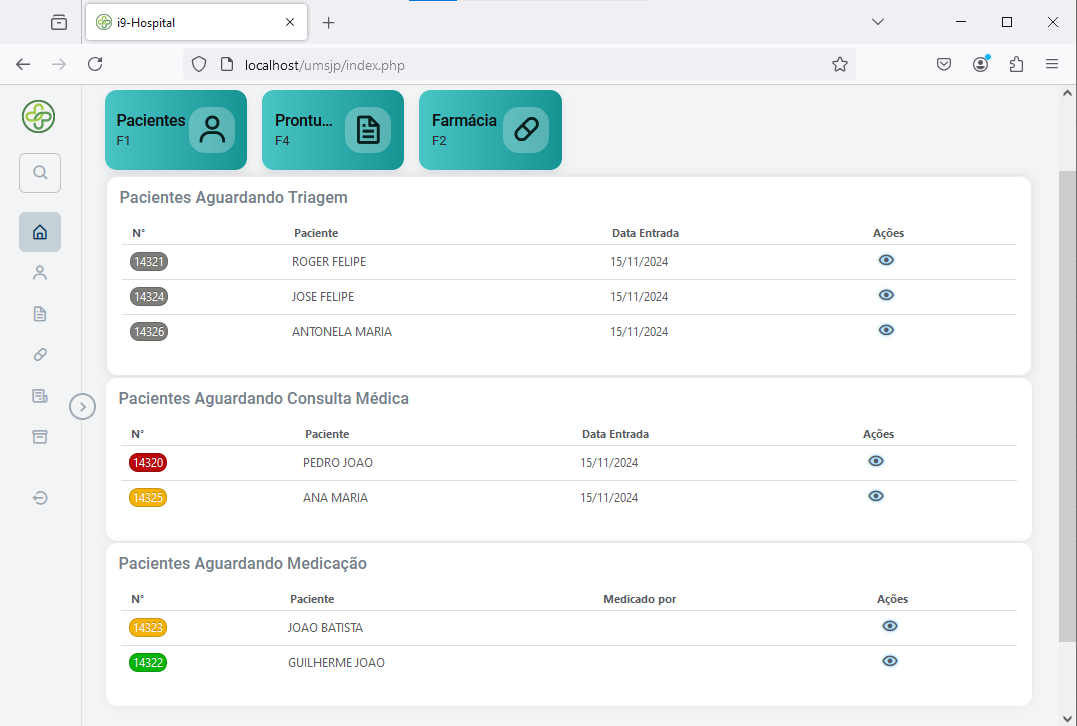Click the site information page icon

[x=227, y=65]
